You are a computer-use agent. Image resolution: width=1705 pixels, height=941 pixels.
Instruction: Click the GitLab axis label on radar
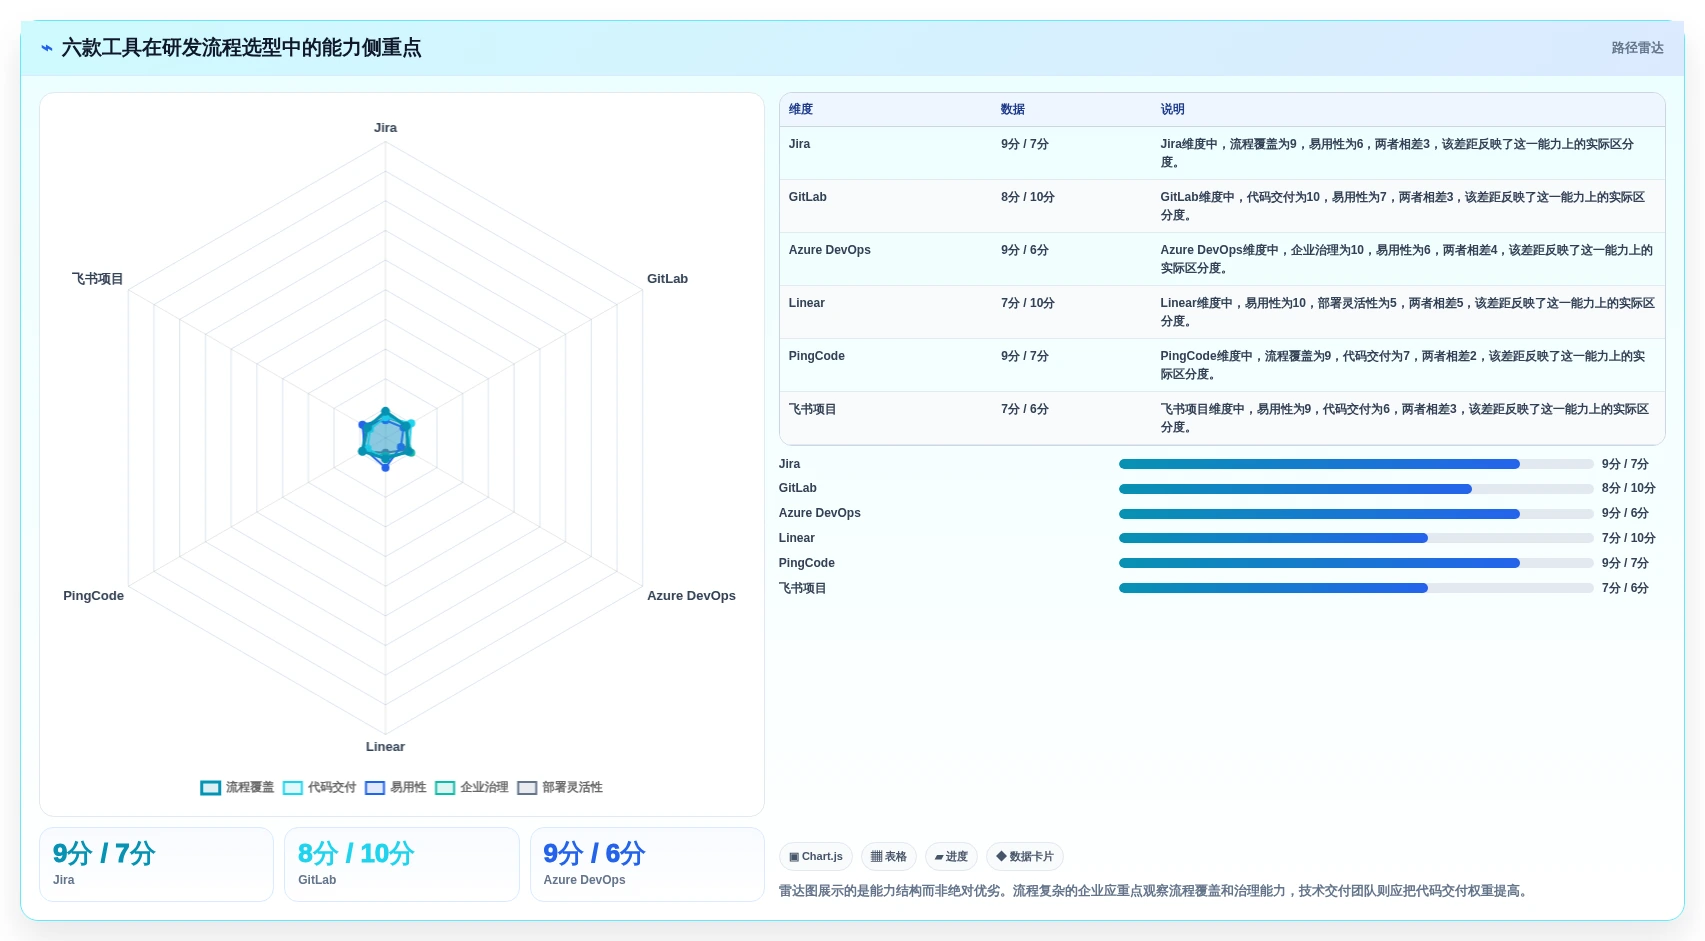[667, 279]
